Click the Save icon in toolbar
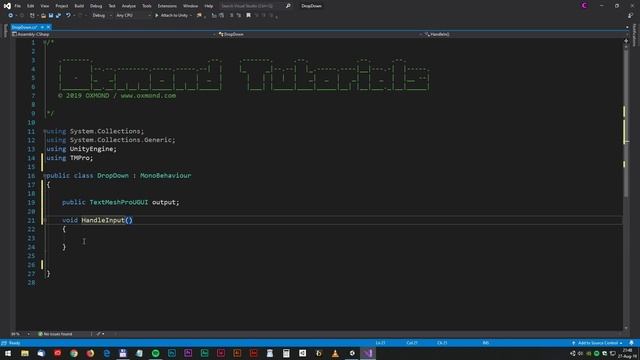Image resolution: width=640 pixels, height=360 pixels. click(51, 16)
